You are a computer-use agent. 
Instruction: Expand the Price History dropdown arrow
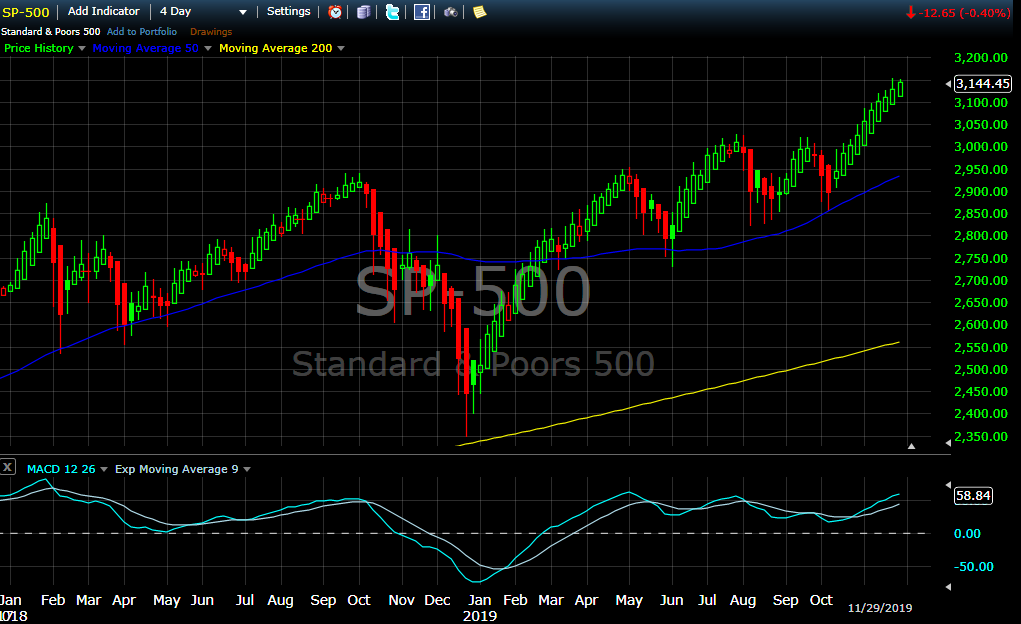pos(82,48)
